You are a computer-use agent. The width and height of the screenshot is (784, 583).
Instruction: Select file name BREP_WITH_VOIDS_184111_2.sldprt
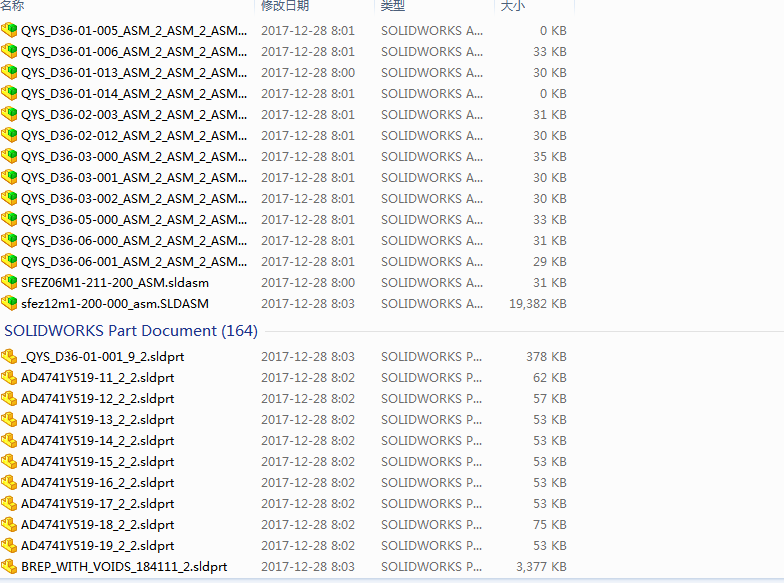124,566
